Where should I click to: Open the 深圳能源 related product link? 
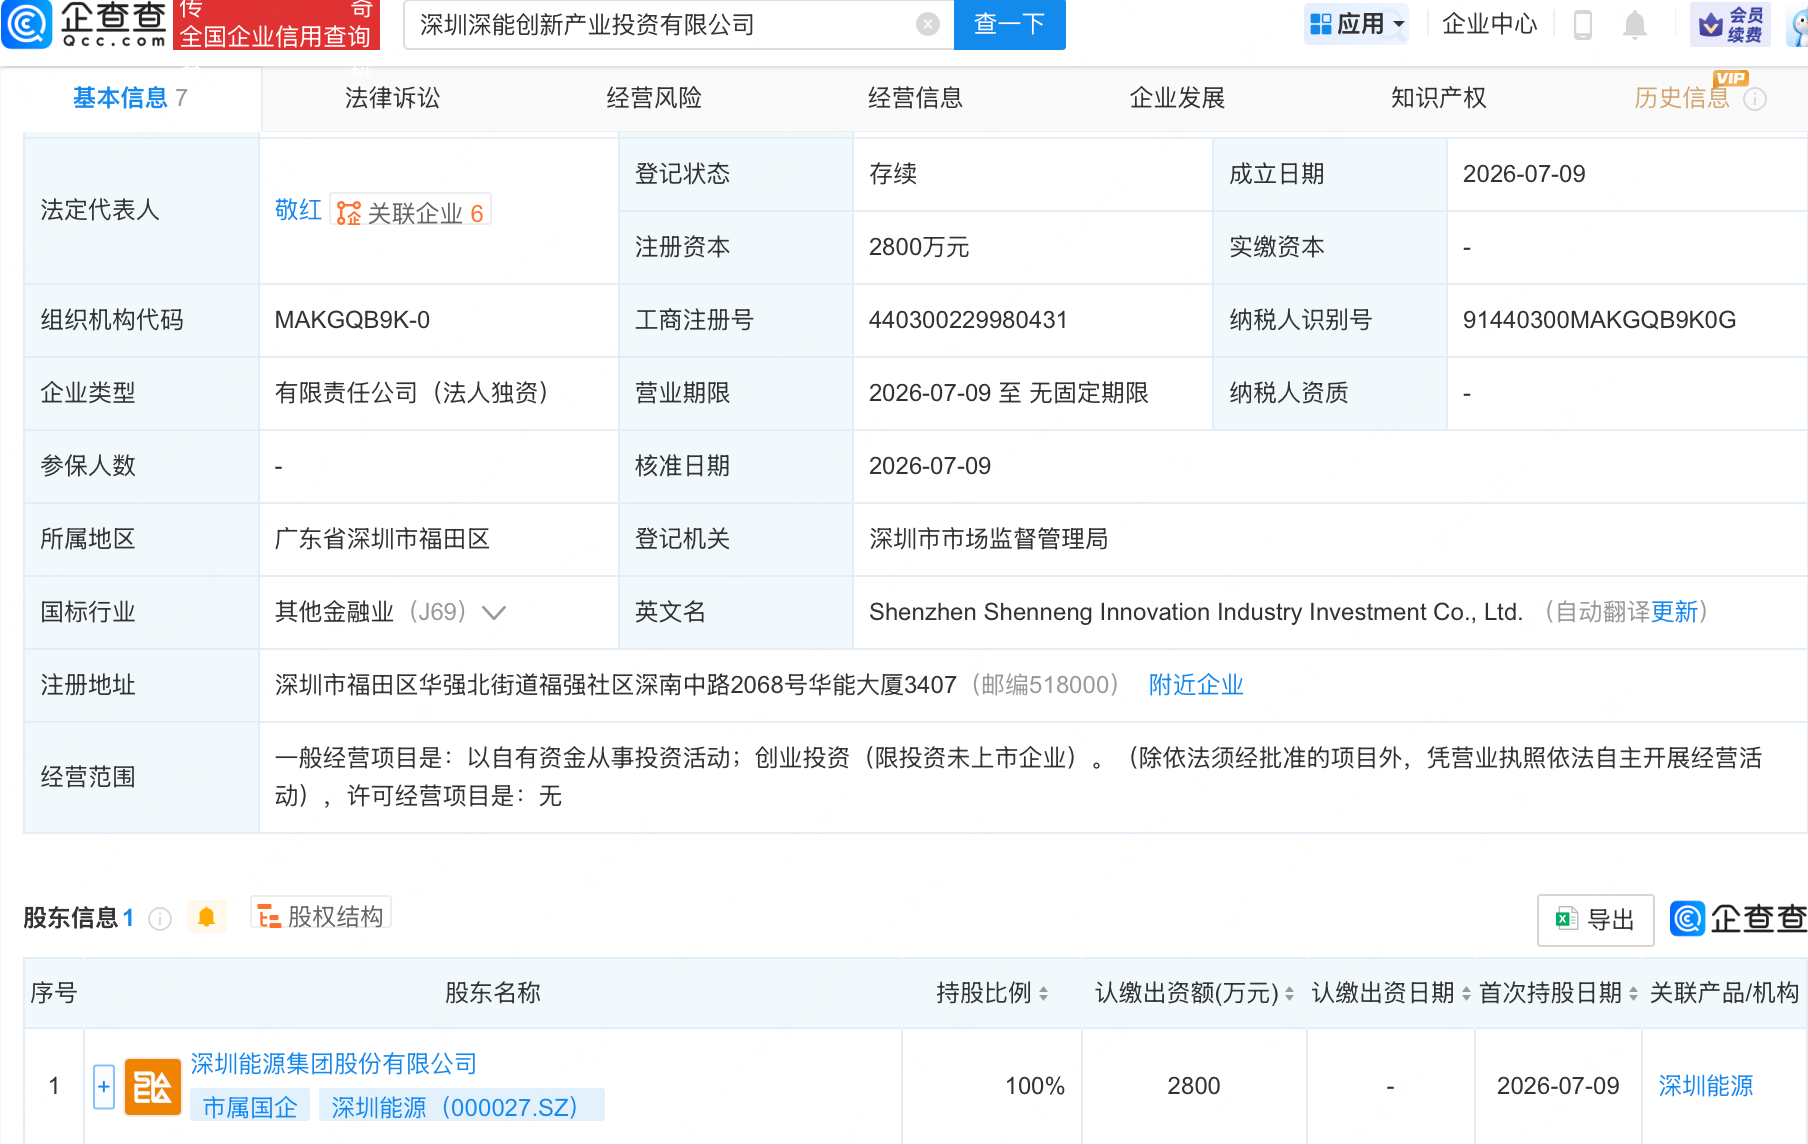click(1706, 1086)
